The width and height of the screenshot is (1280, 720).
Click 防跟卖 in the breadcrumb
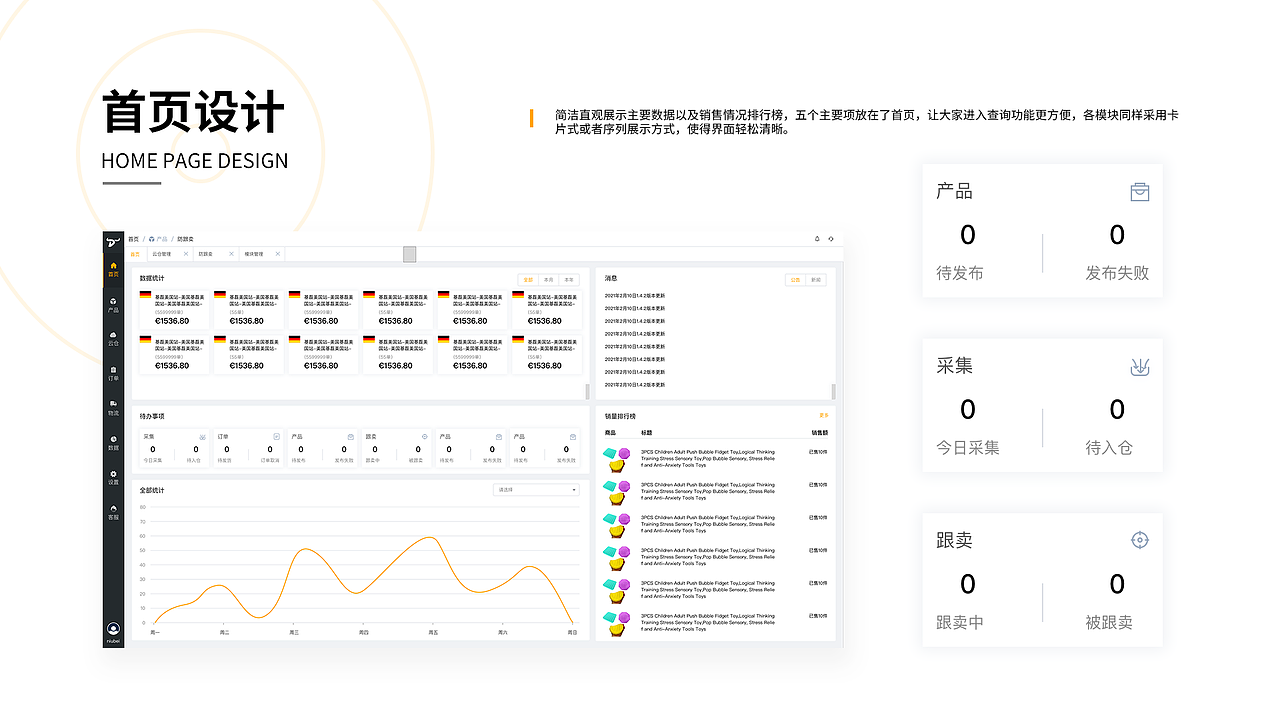(186, 240)
